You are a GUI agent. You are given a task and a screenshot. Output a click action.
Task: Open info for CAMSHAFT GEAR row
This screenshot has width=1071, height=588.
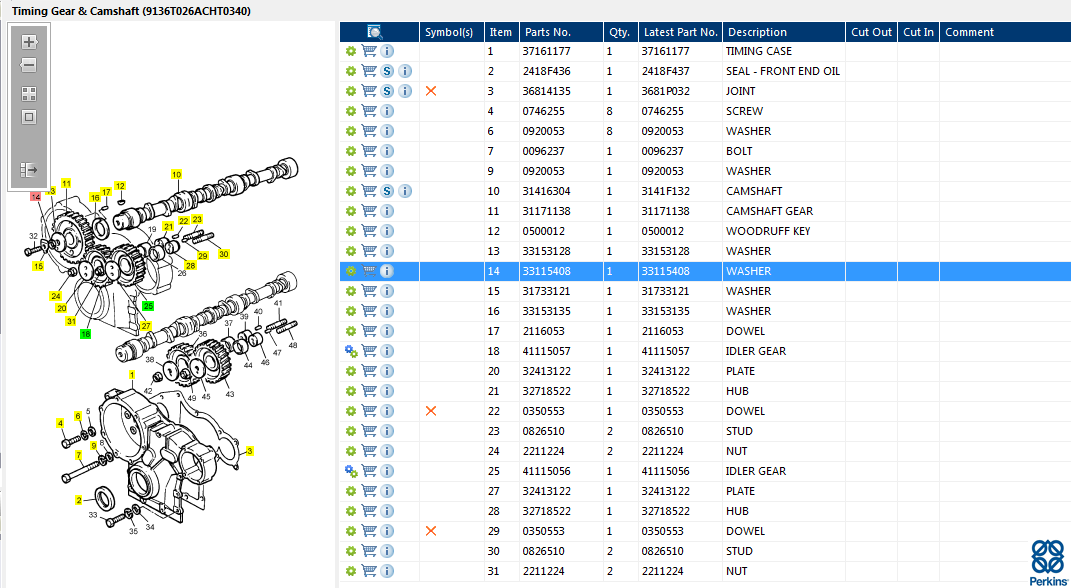pos(387,211)
